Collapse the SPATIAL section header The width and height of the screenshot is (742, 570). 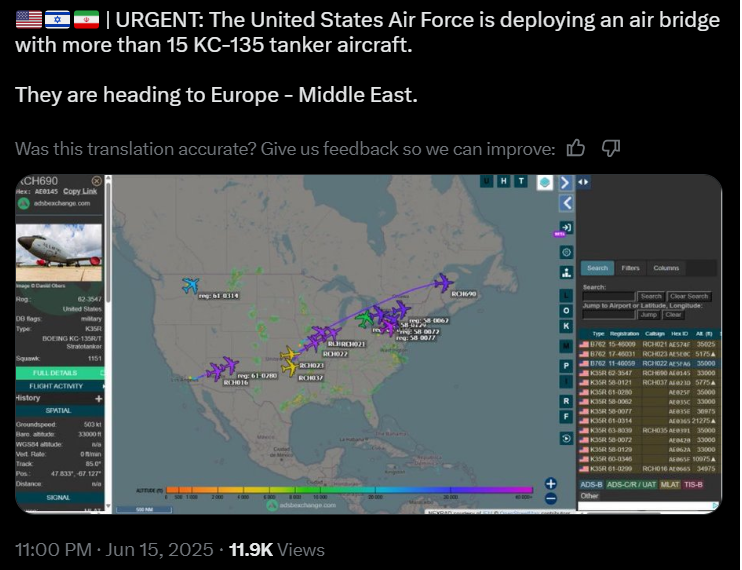coord(59,411)
